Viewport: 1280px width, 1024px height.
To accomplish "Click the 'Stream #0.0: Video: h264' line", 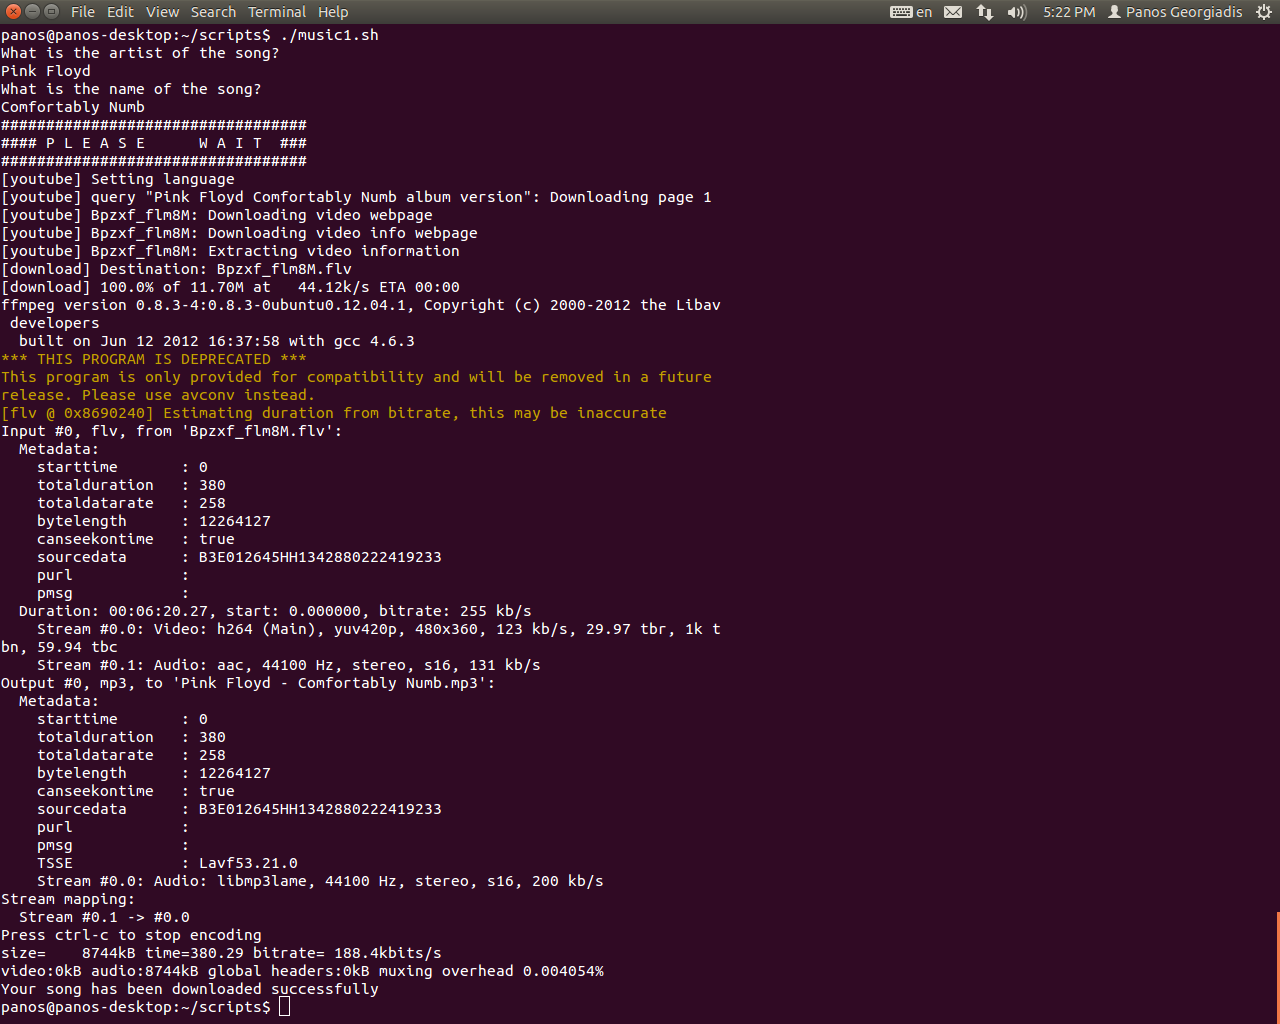I will (379, 629).
